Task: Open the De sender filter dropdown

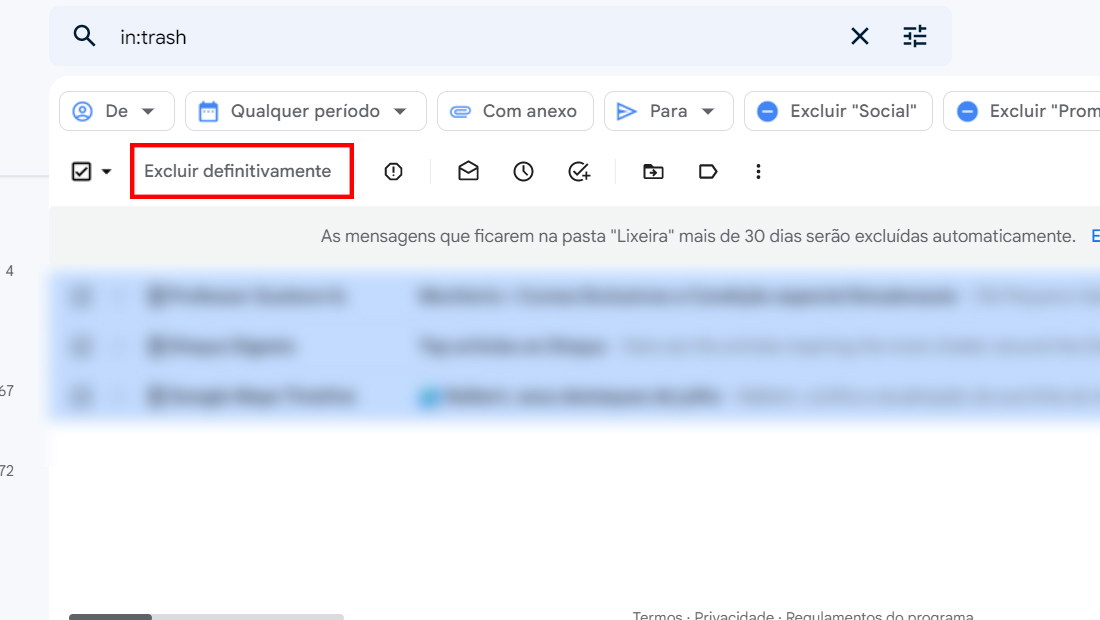Action: point(116,111)
